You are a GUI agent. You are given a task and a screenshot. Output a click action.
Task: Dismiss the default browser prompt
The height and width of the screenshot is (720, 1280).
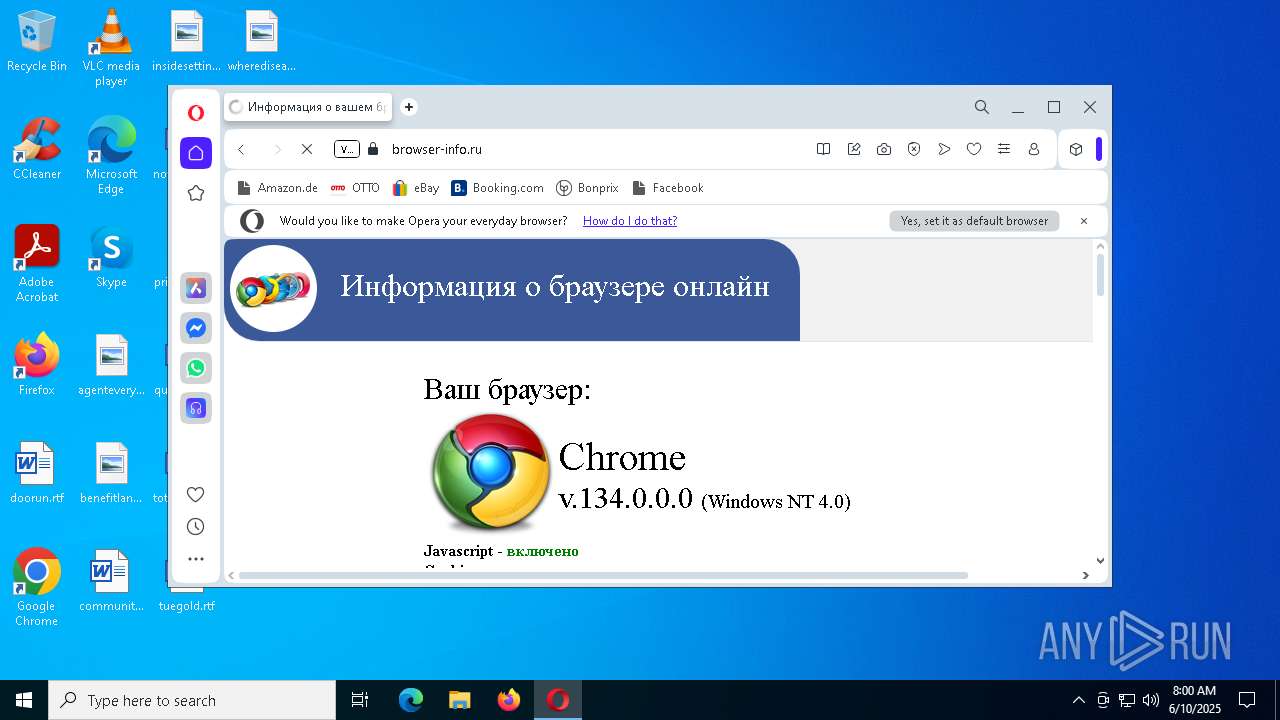pyautogui.click(x=1084, y=221)
